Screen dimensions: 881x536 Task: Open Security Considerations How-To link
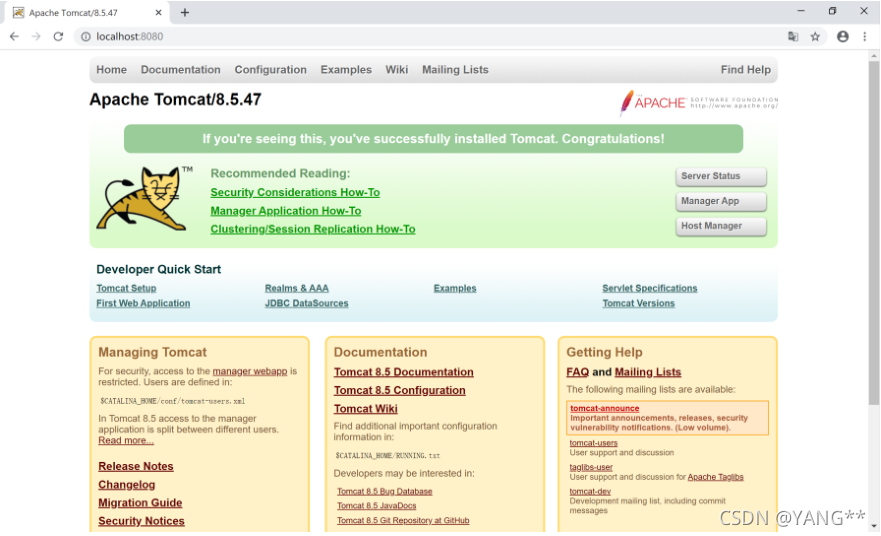[x=295, y=192]
